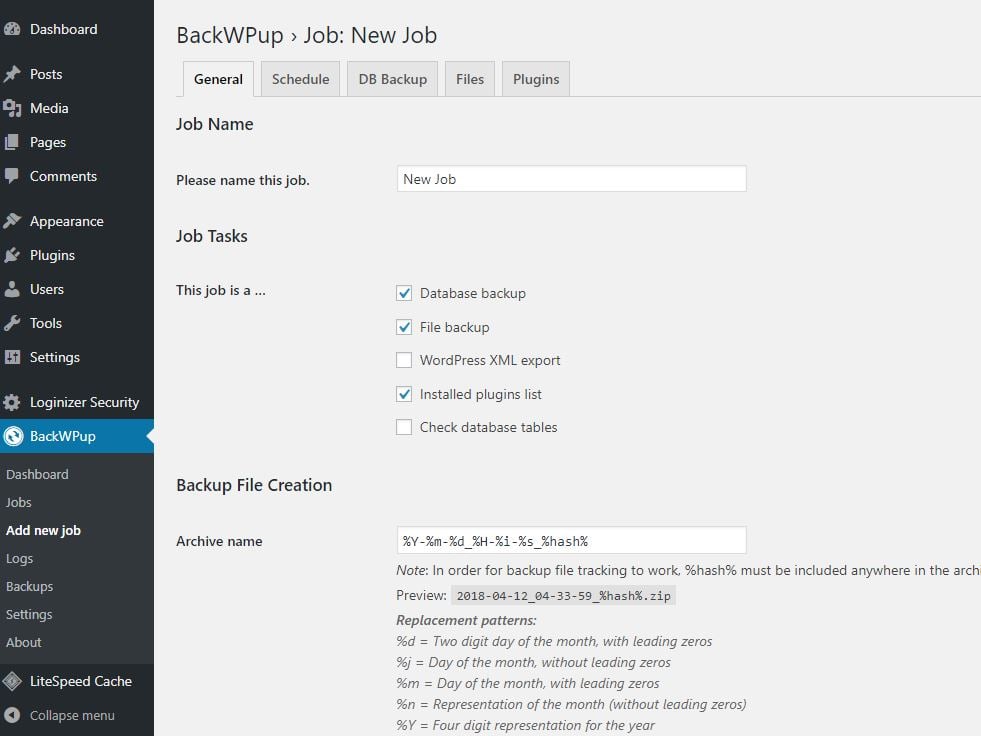Open the Backups submenu link
Image resolution: width=981 pixels, height=736 pixels.
(30, 586)
